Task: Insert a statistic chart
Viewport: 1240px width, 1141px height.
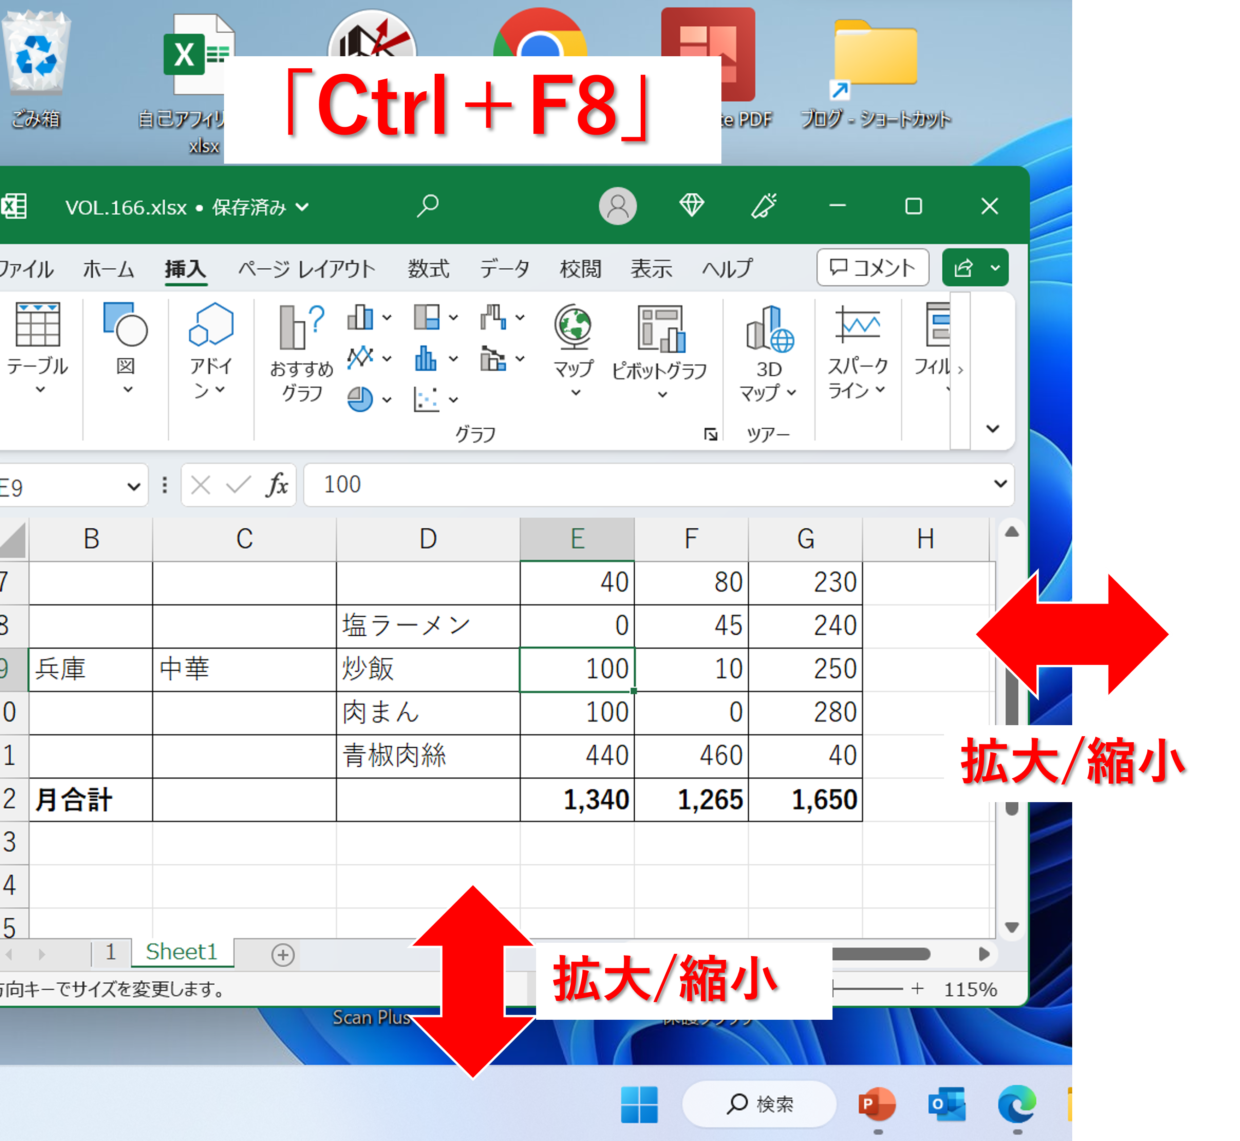Action: click(x=436, y=358)
